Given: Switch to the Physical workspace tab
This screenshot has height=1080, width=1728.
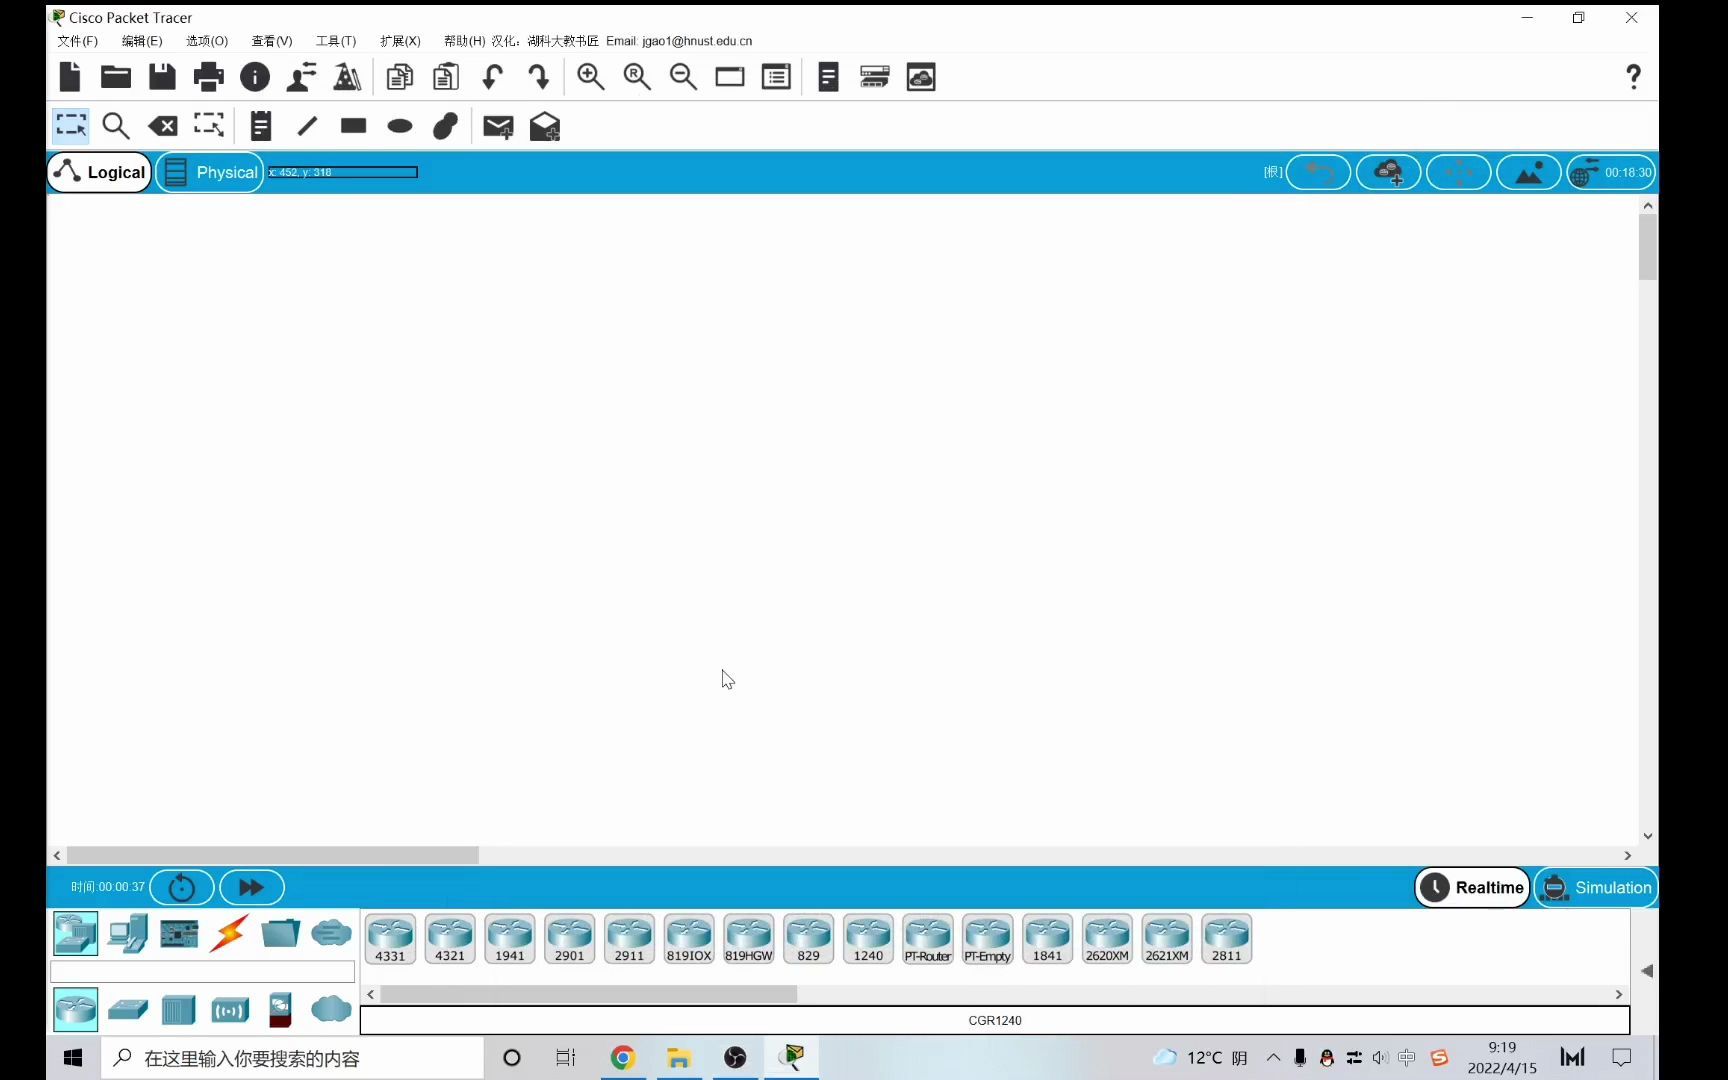Looking at the screenshot, I should coord(210,172).
